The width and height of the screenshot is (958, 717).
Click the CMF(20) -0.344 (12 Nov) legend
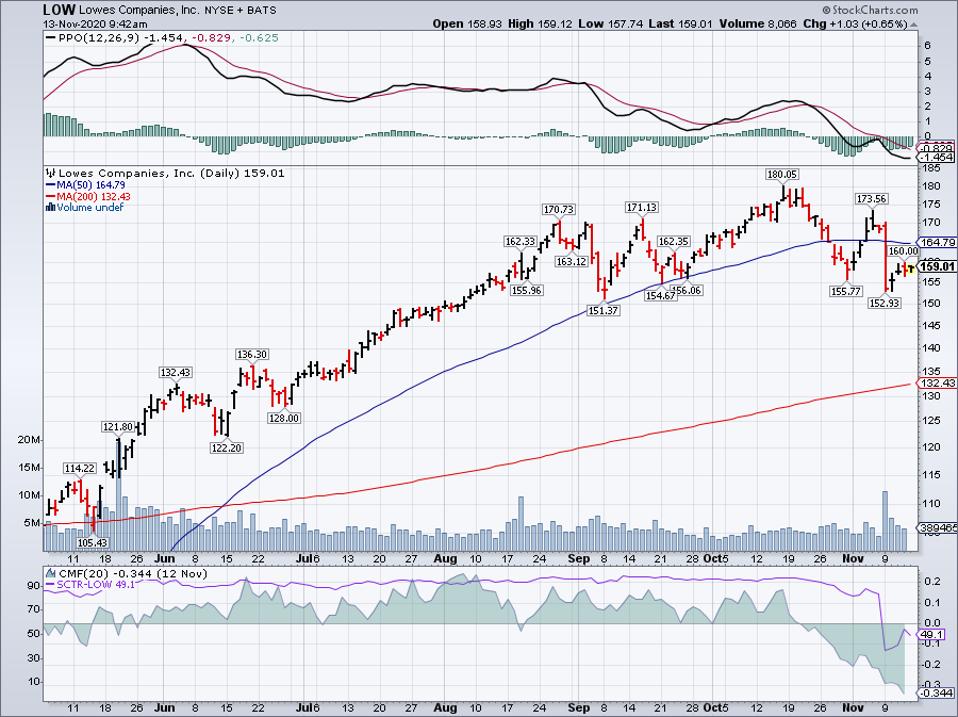coord(133,574)
